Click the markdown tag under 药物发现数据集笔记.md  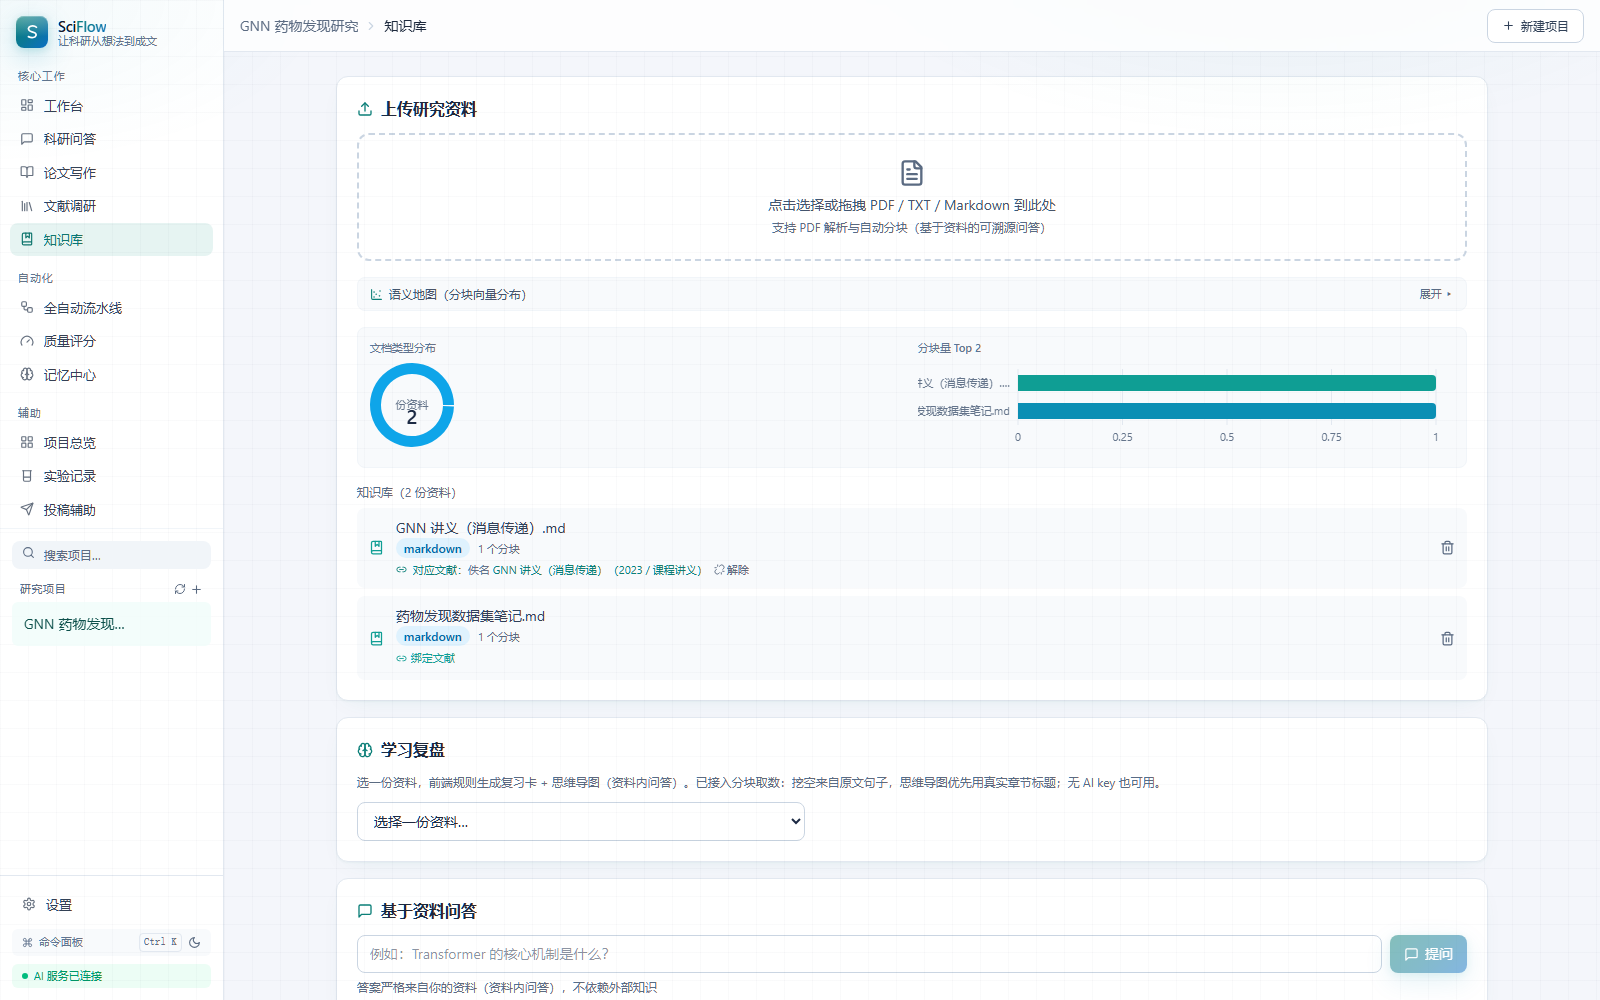[x=433, y=637]
